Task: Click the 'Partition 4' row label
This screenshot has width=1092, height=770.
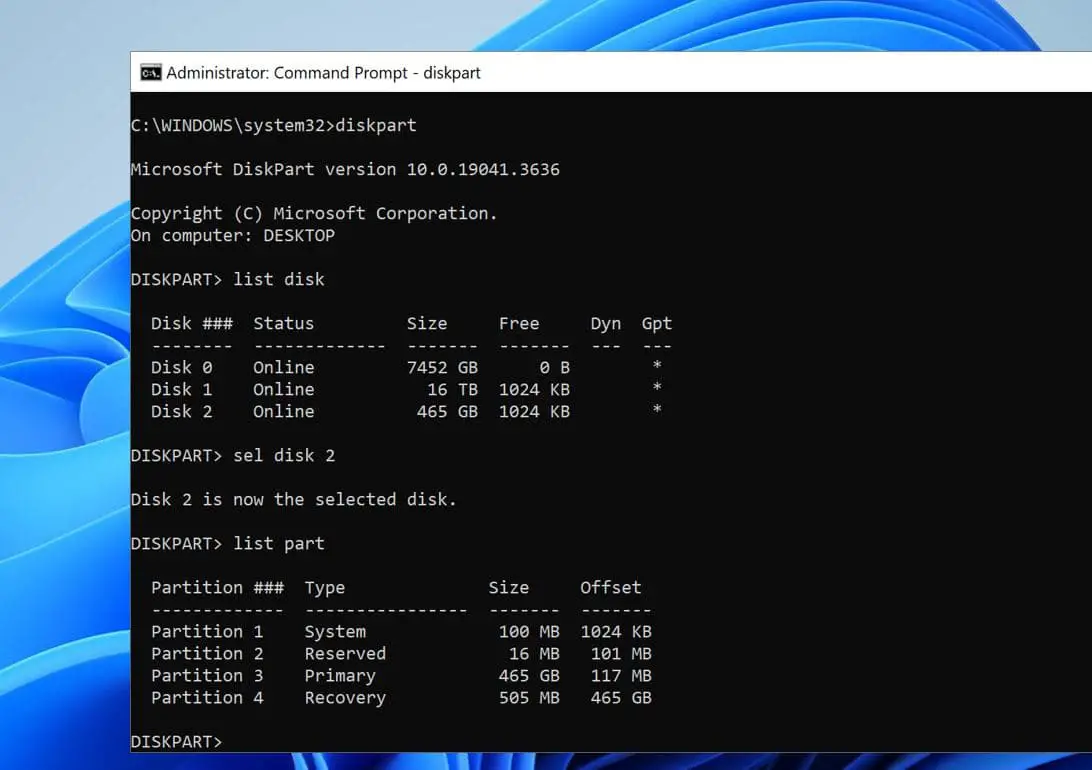Action: (x=207, y=698)
